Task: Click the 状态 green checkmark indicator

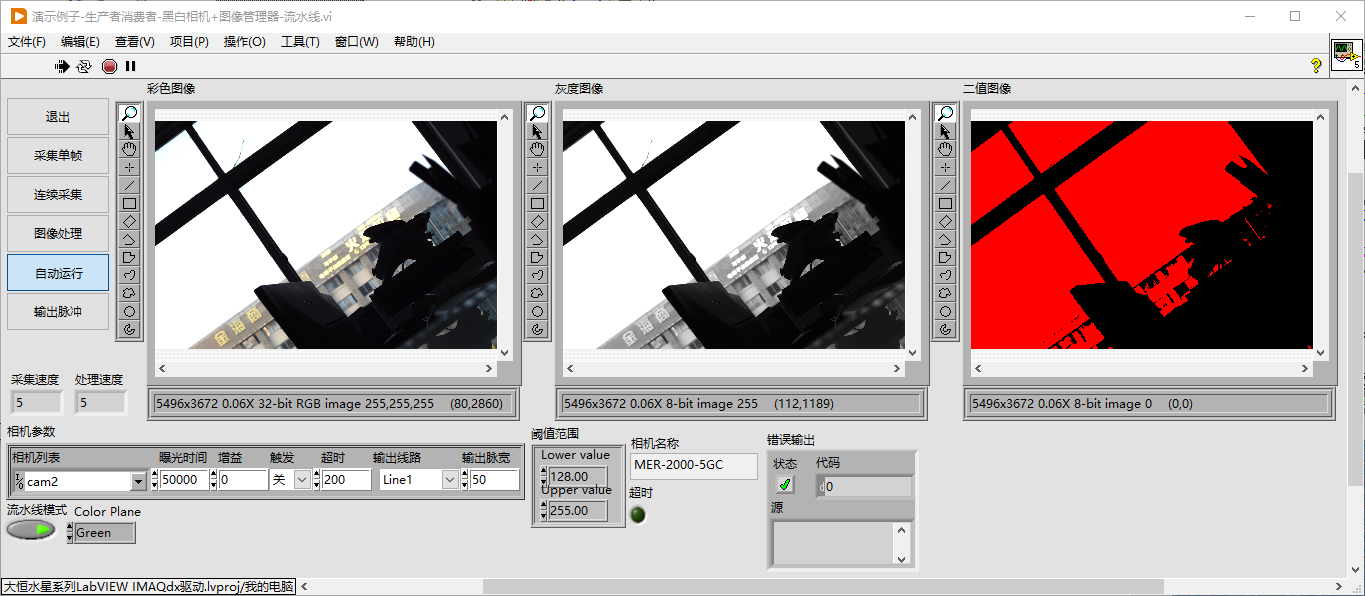Action: tap(785, 486)
